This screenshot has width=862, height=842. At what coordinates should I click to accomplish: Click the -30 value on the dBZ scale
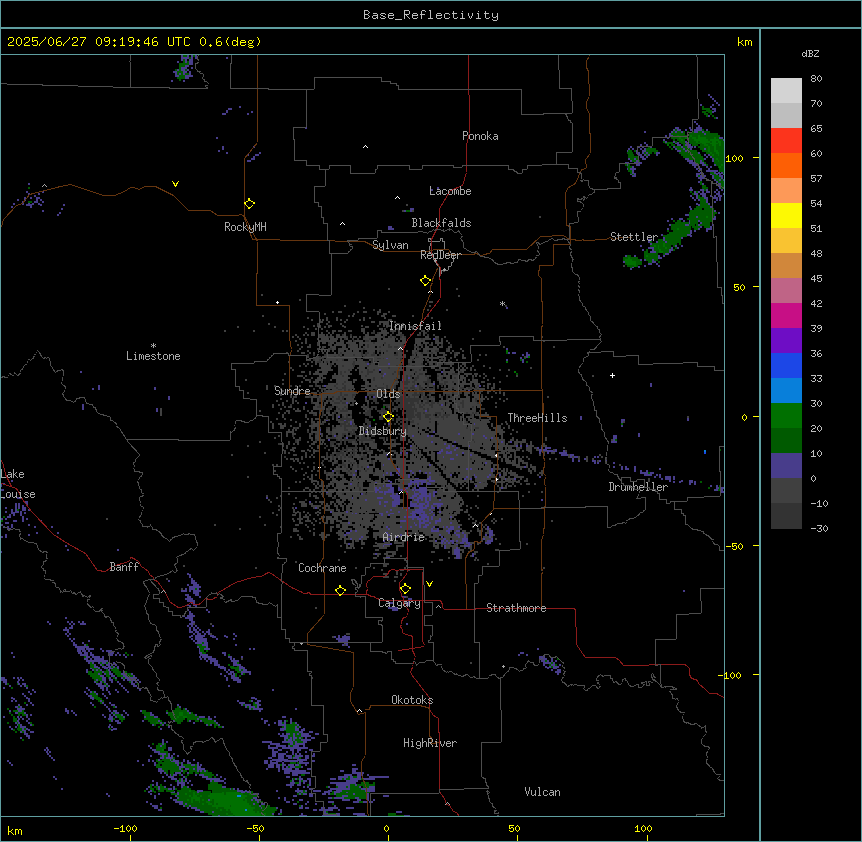[x=819, y=529]
